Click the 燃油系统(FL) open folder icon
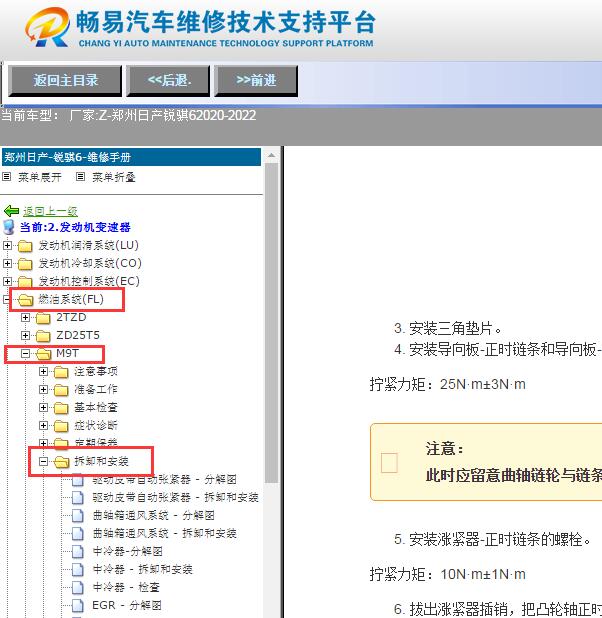602x618 pixels. coord(26,300)
